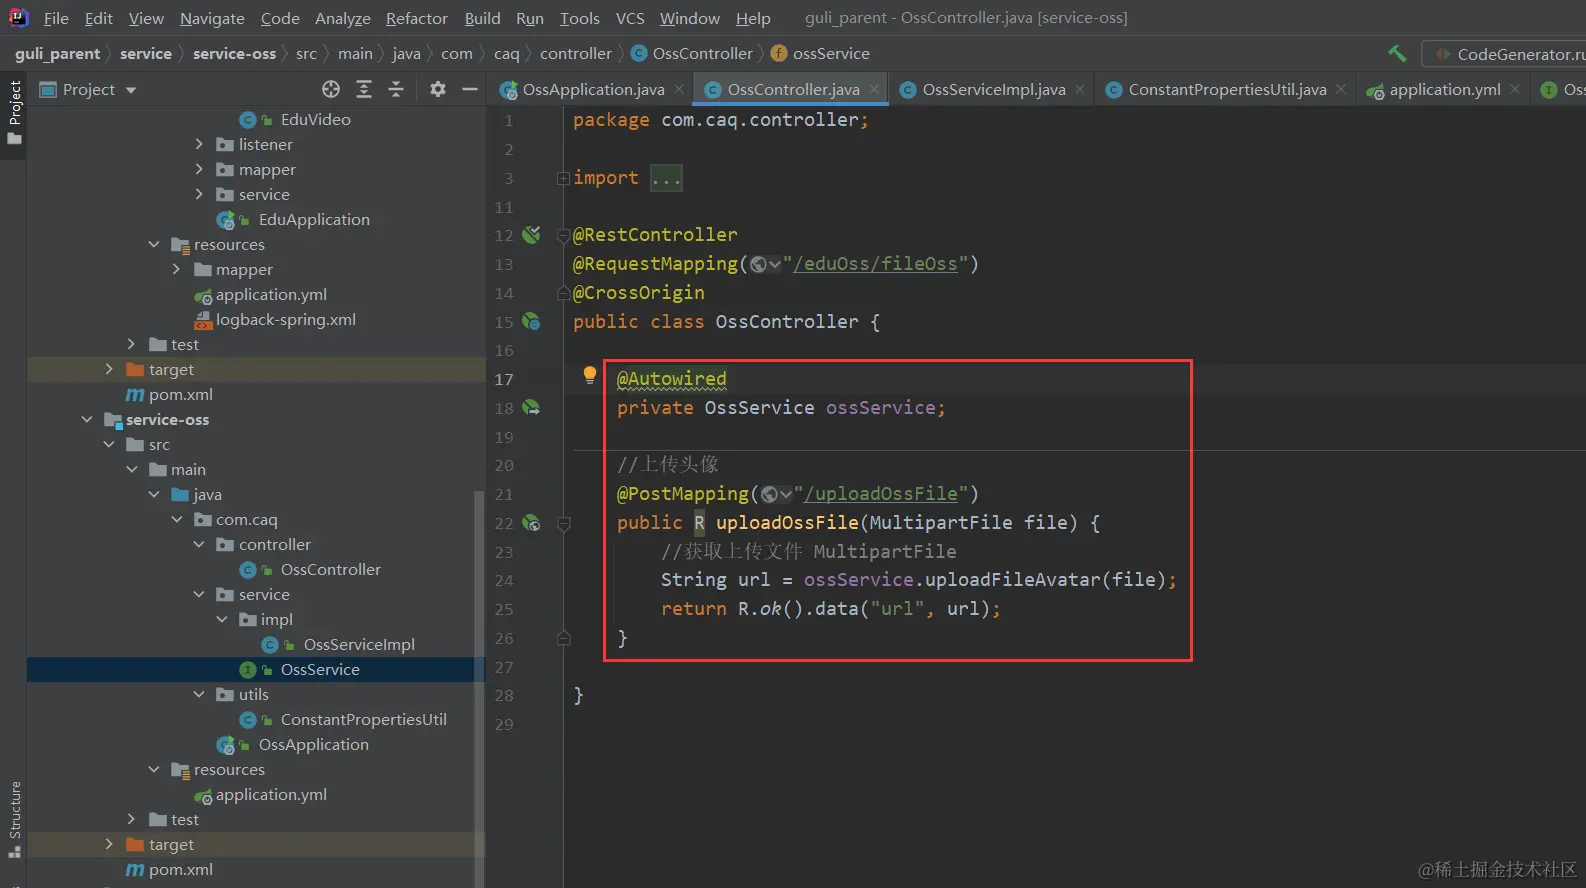Image resolution: width=1586 pixels, height=888 pixels.
Task: Click the /uploadOssFile URL link
Action: pyautogui.click(x=881, y=494)
